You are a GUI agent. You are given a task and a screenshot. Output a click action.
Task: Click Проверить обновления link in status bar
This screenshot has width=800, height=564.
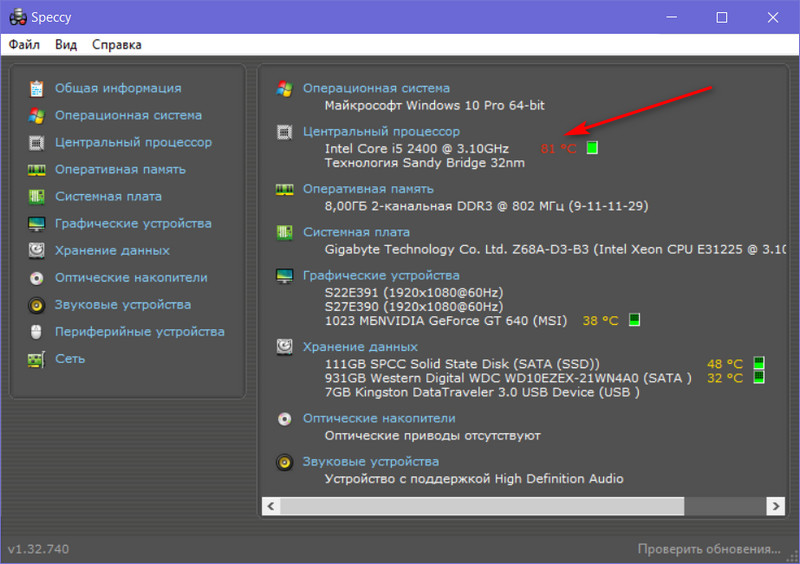[709, 549]
